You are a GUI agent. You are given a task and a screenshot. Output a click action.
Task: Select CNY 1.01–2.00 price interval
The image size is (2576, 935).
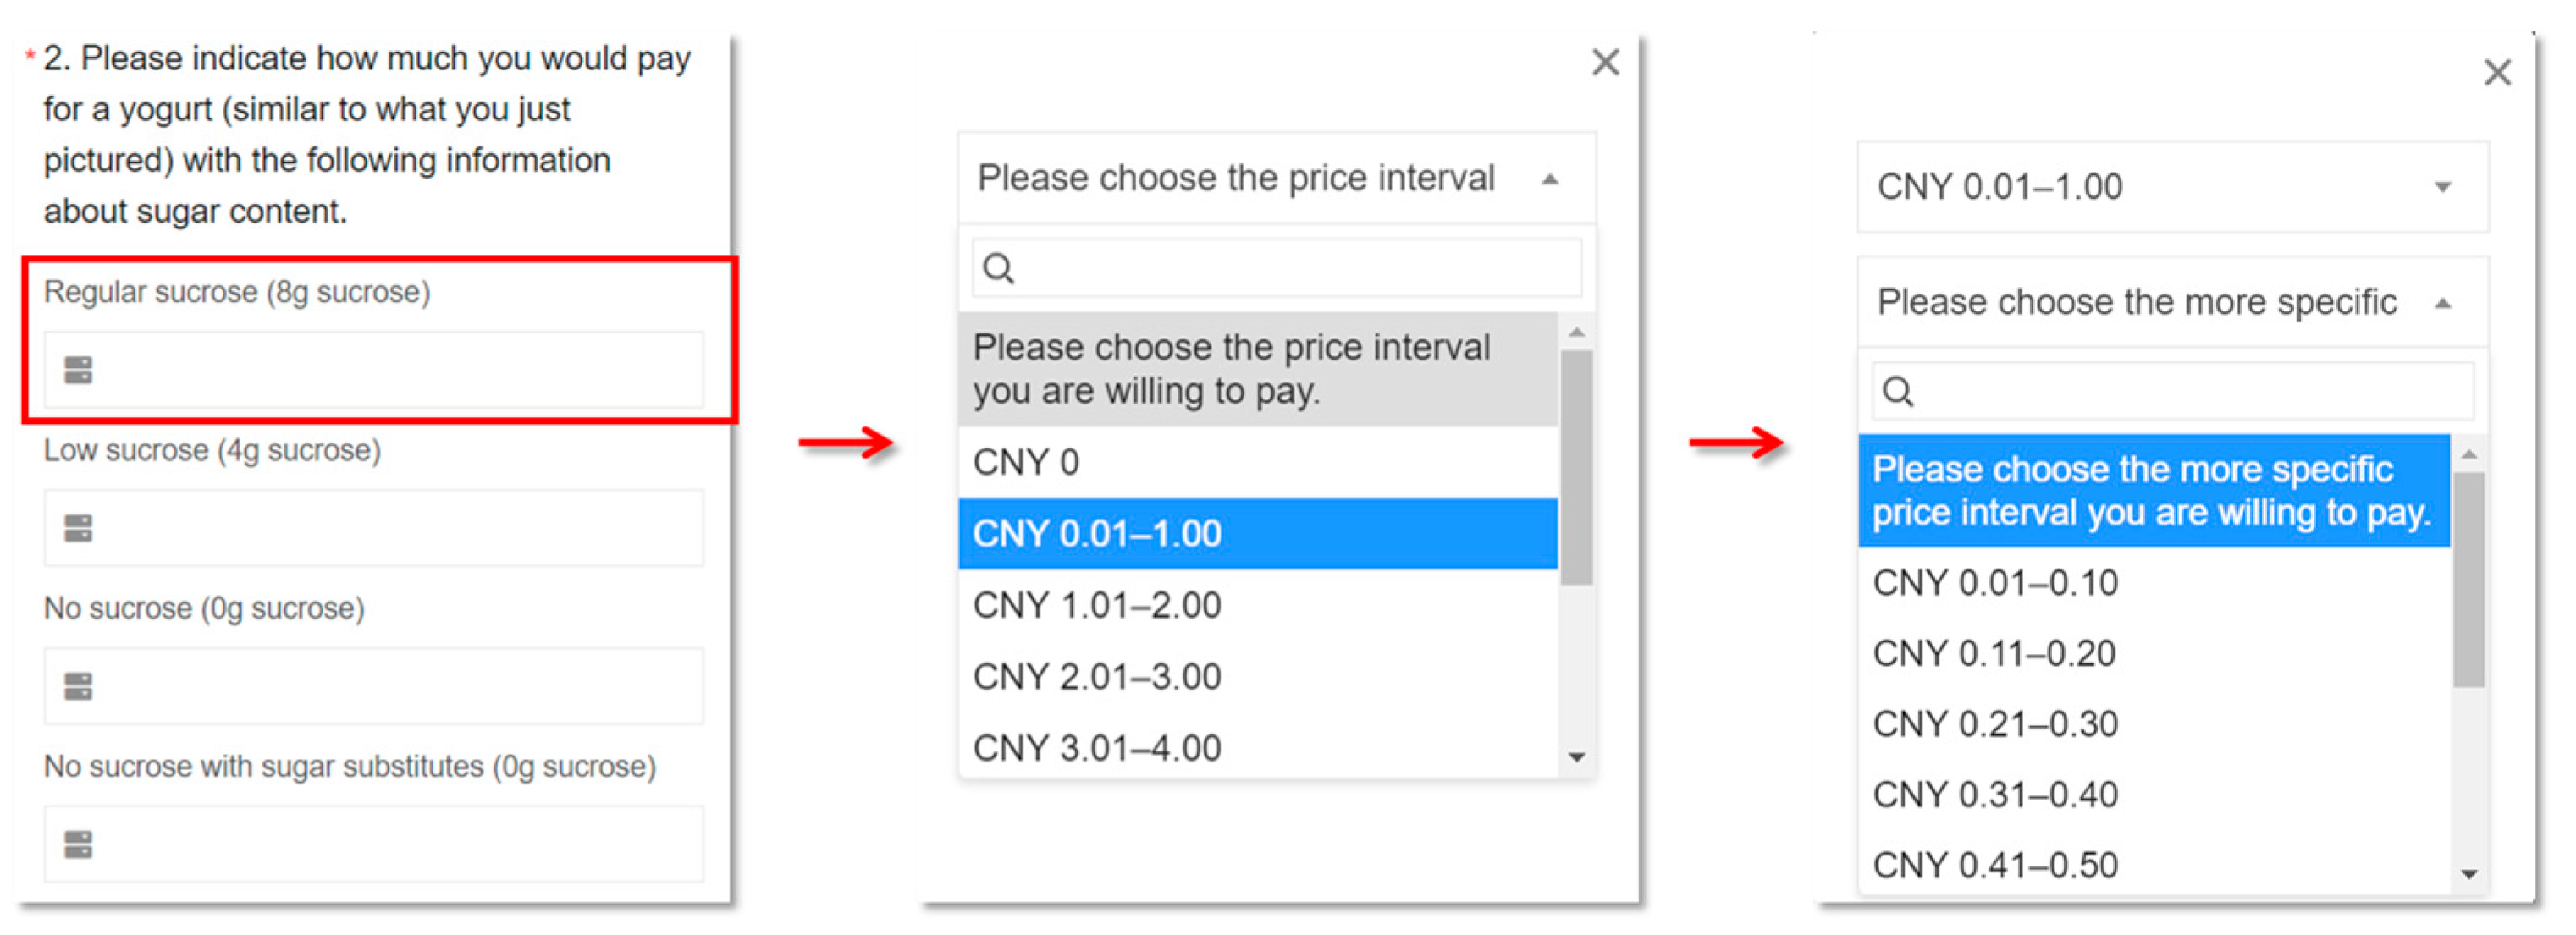tap(1097, 605)
